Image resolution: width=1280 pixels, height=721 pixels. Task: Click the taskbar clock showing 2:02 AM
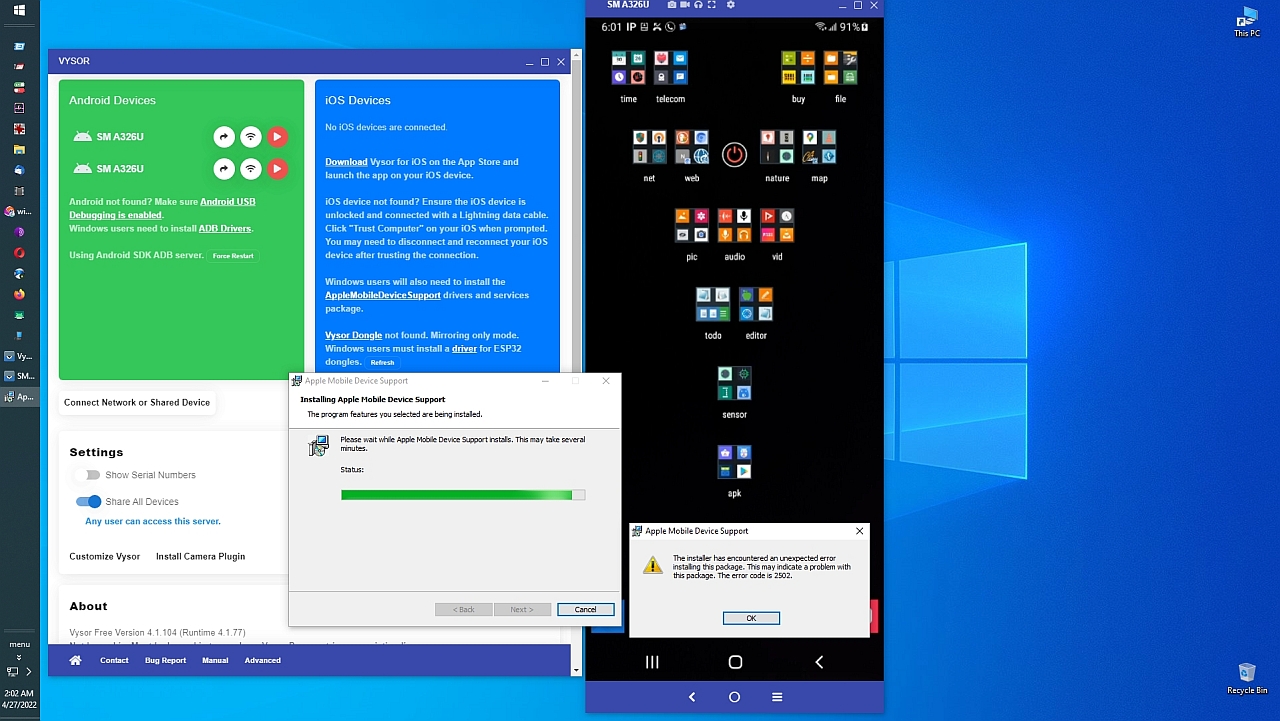(19, 699)
